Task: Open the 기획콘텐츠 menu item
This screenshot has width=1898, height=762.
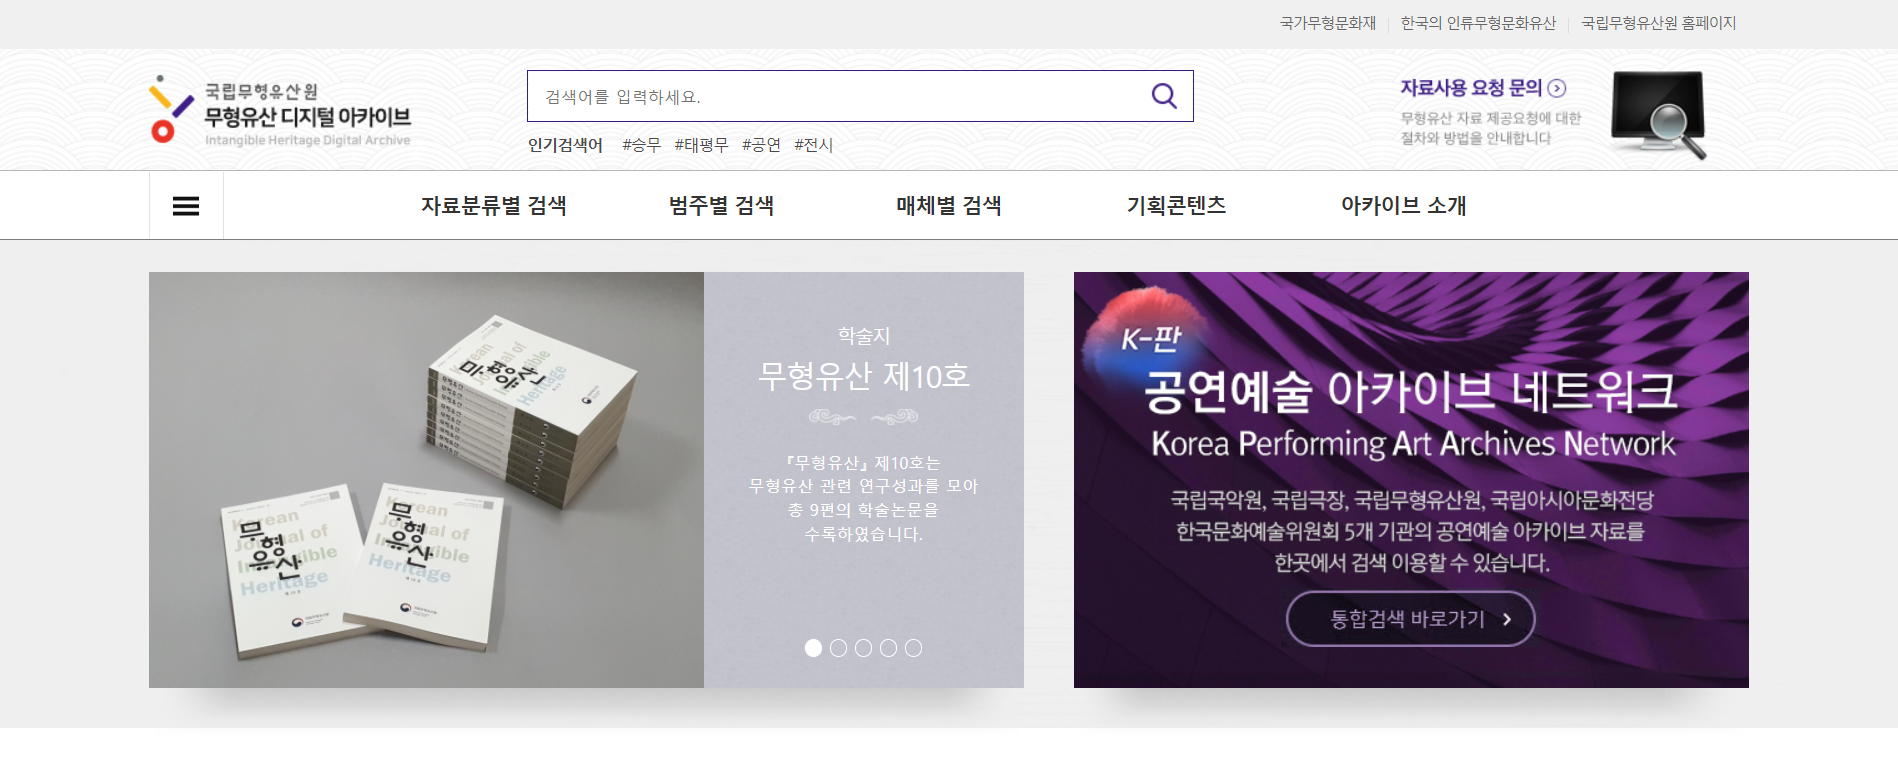Action: pos(1176,206)
